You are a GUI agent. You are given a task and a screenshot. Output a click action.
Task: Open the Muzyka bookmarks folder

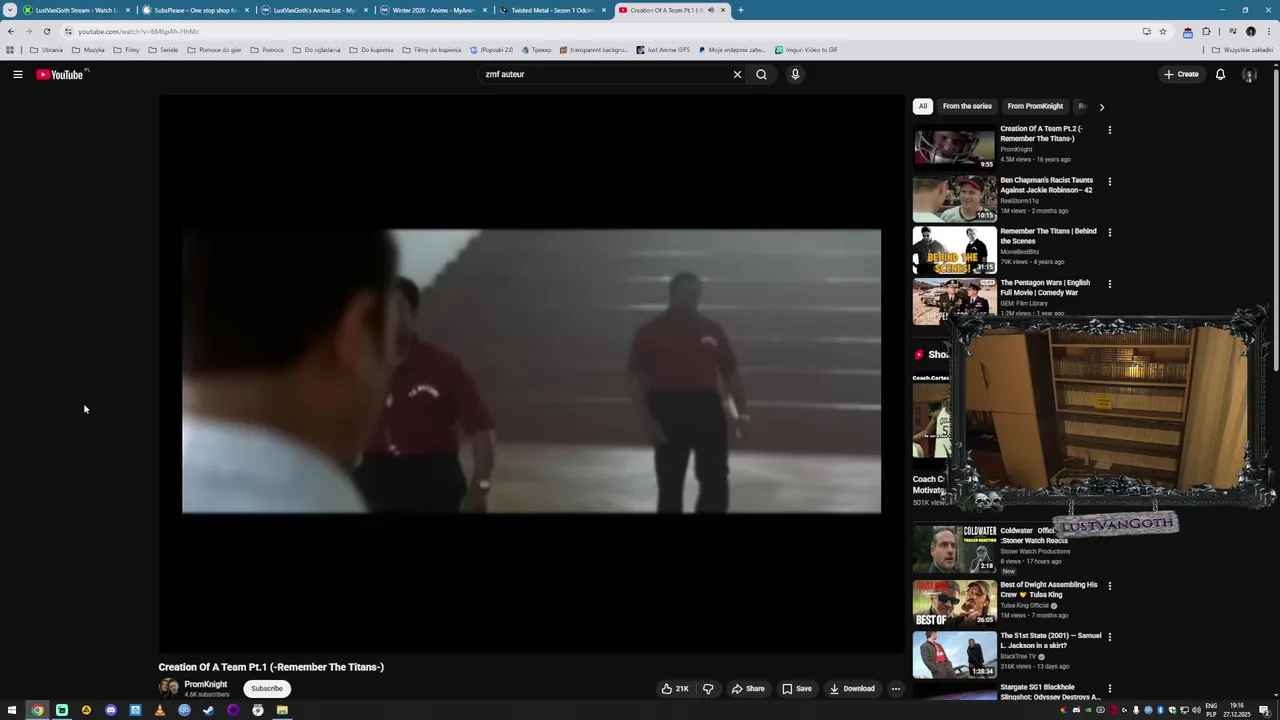(88, 50)
